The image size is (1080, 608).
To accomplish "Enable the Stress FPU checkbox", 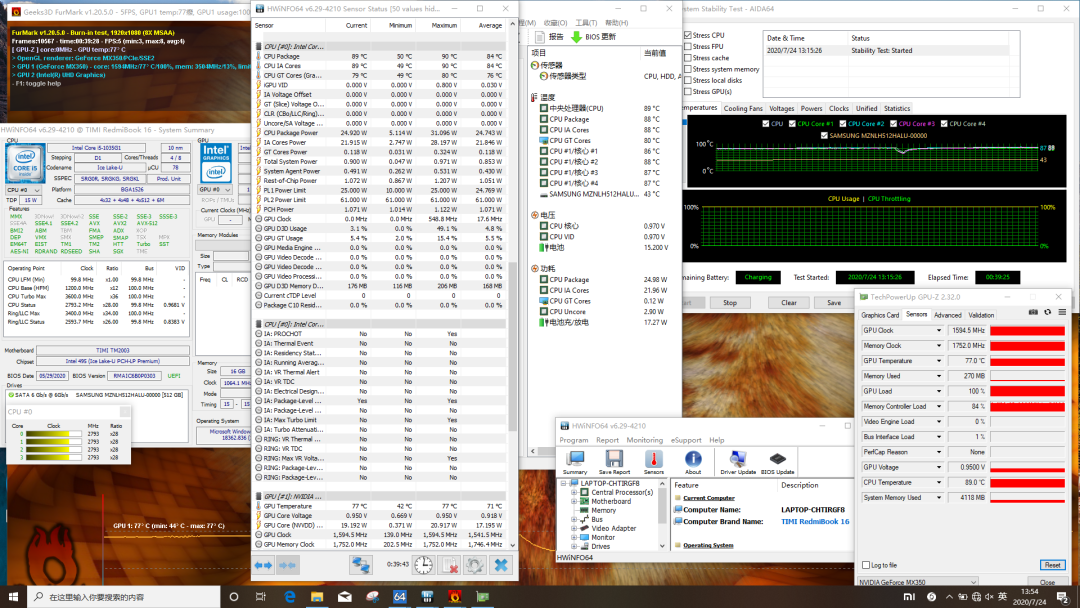I will pyautogui.click(x=688, y=46).
